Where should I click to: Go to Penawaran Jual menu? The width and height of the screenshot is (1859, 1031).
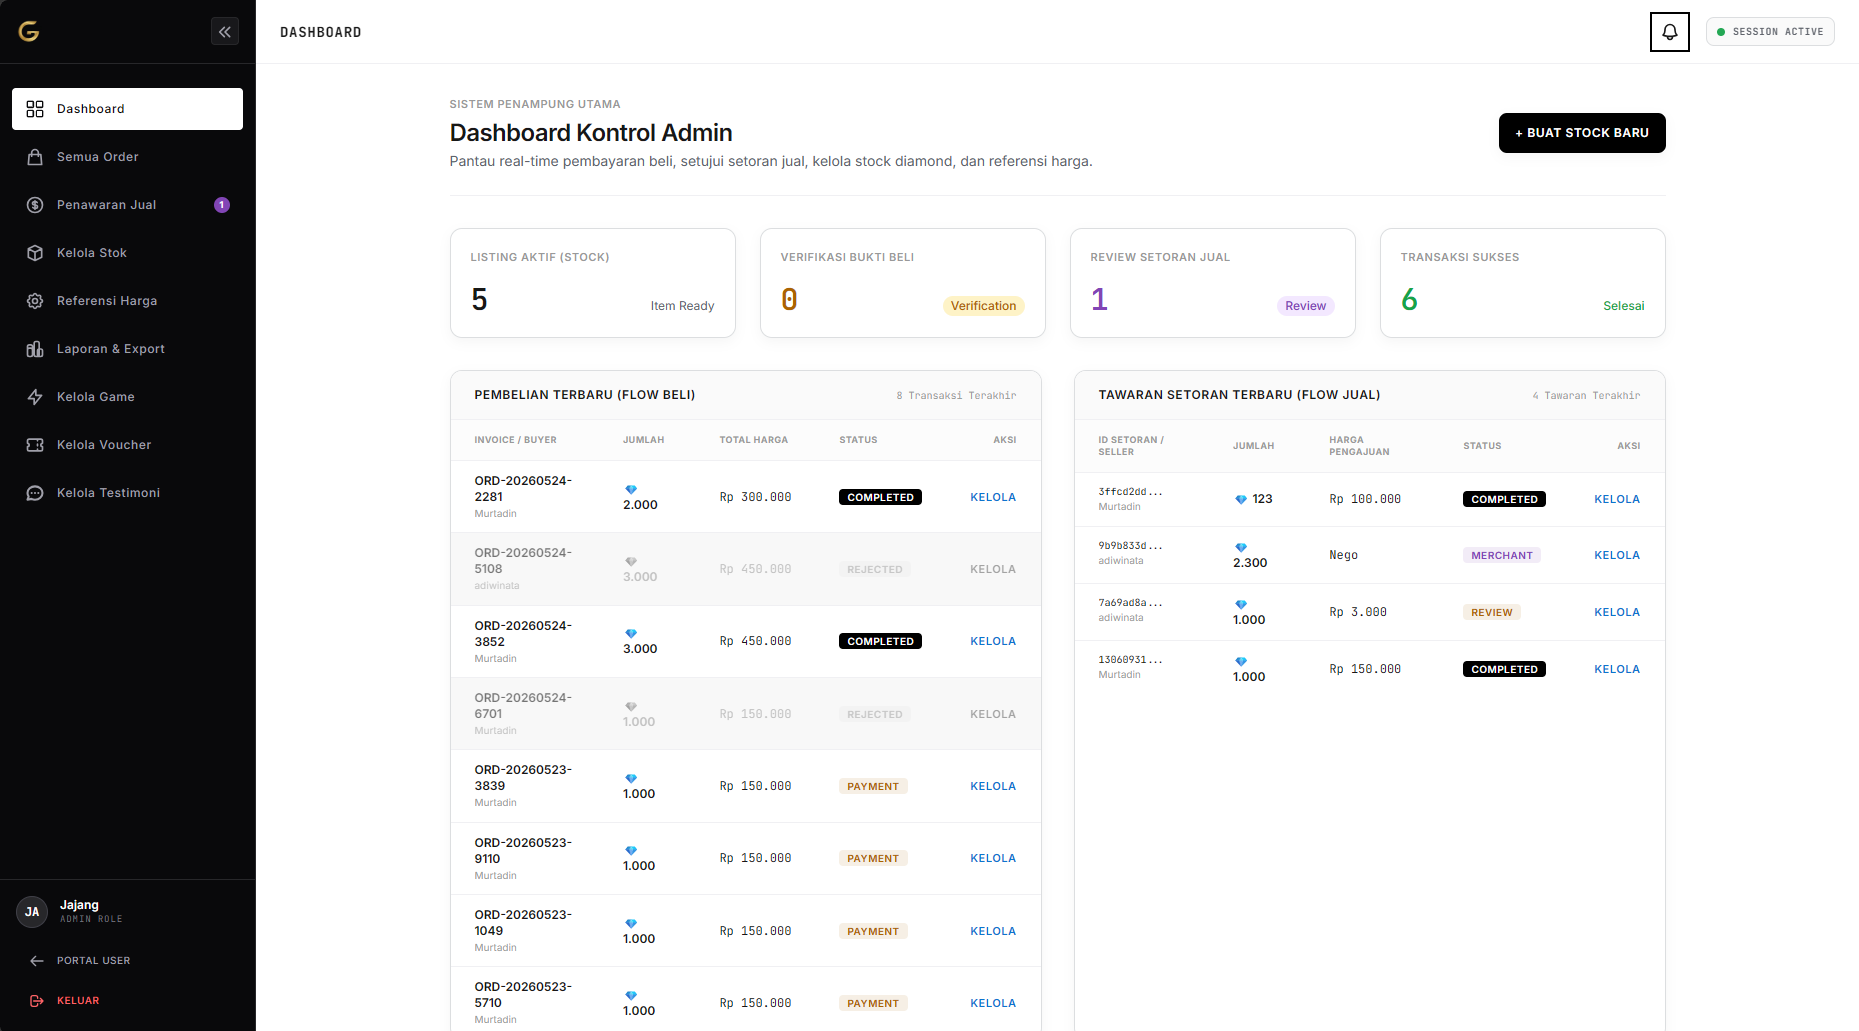tap(127, 205)
